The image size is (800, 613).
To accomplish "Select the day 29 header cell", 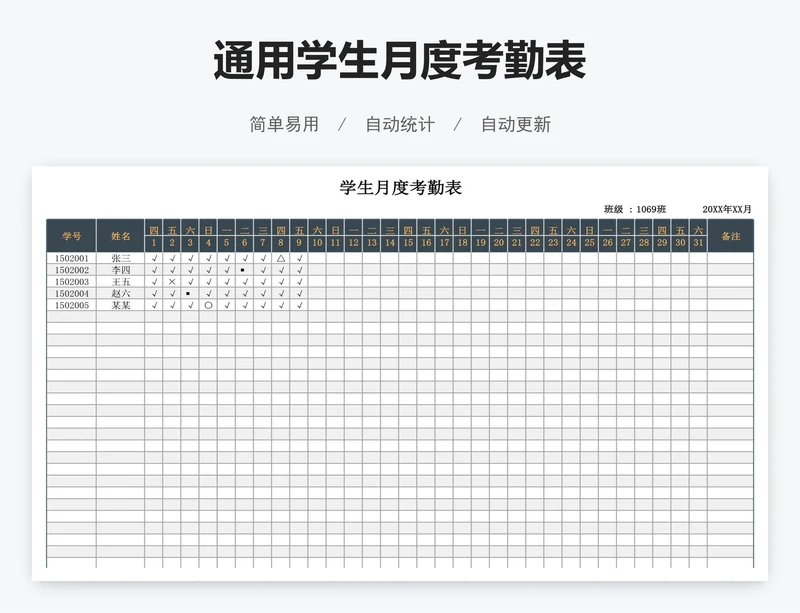I will 662,243.
